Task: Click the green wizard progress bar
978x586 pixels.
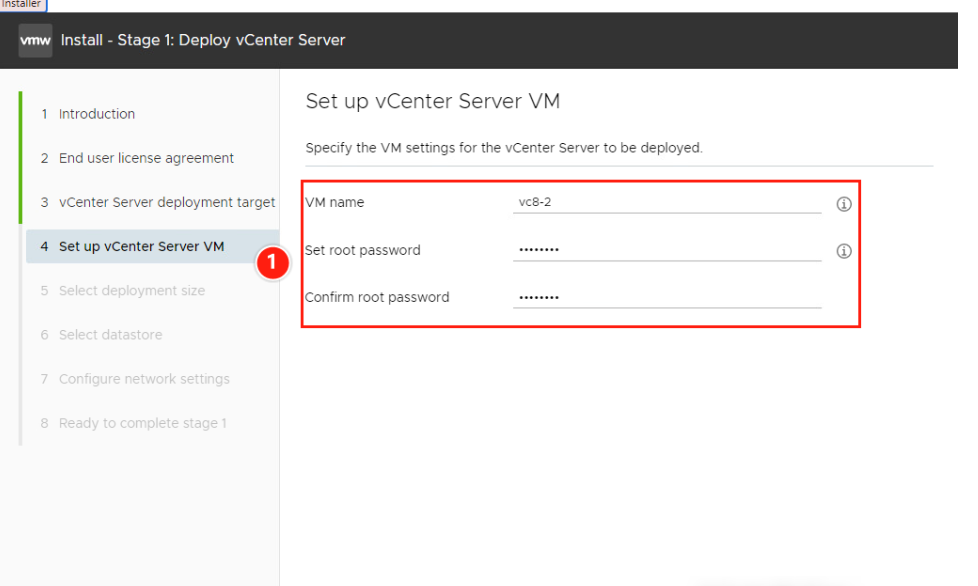Action: tap(20, 160)
